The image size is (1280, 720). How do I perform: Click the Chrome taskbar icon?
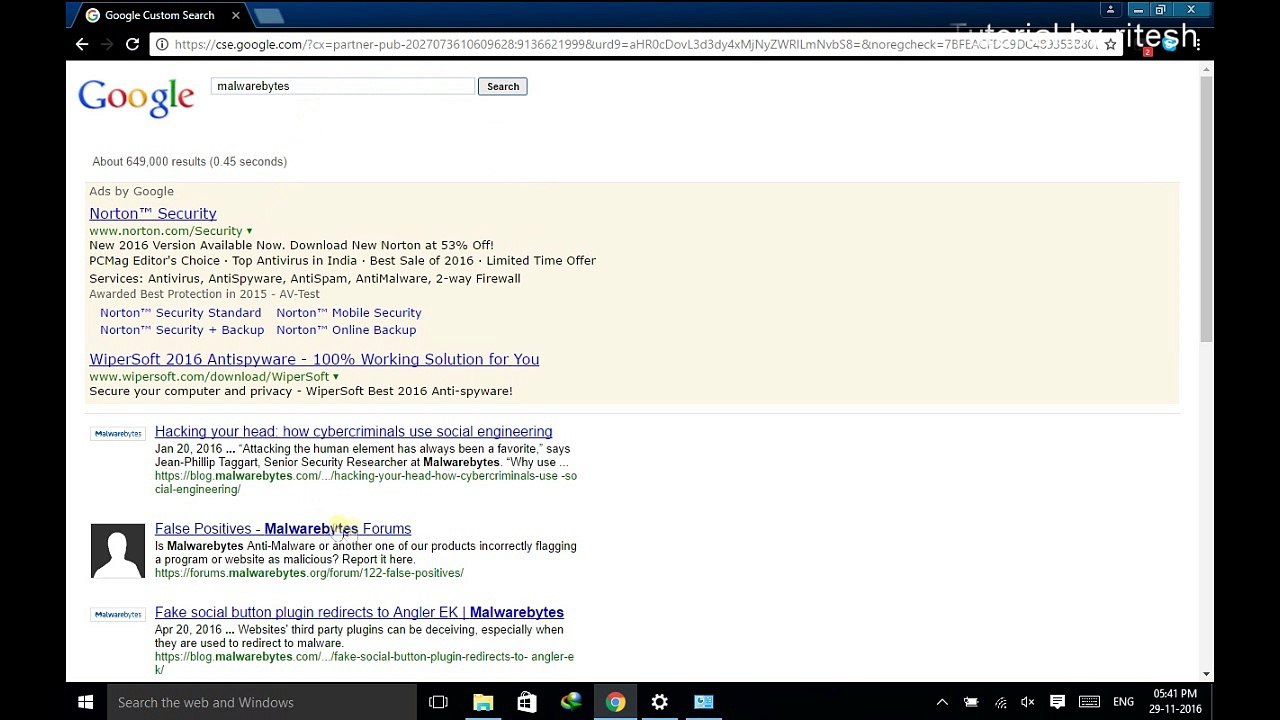coord(615,702)
